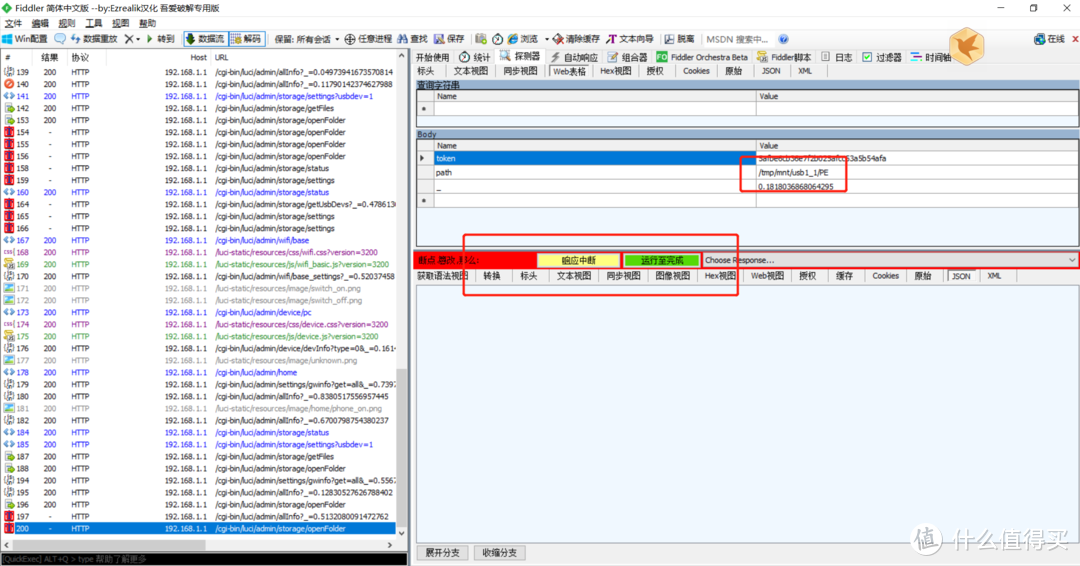Click the blue help question mark icon

[783, 39]
